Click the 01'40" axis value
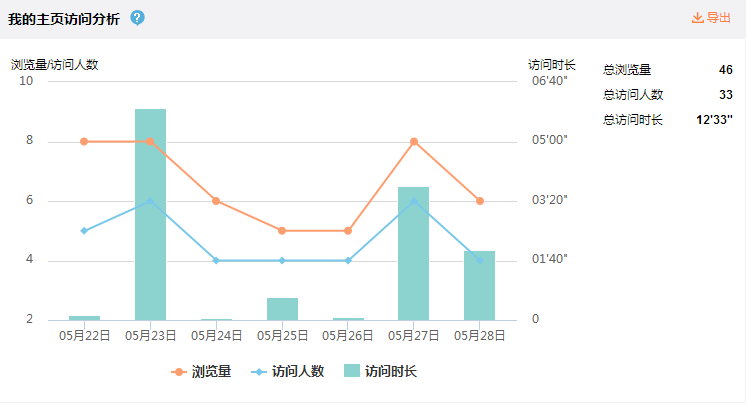Screen dimensions: 746x405 point(550,259)
